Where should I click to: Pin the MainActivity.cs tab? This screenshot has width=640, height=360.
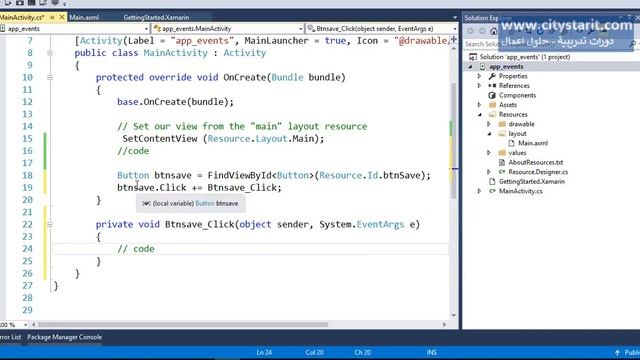coord(52,18)
